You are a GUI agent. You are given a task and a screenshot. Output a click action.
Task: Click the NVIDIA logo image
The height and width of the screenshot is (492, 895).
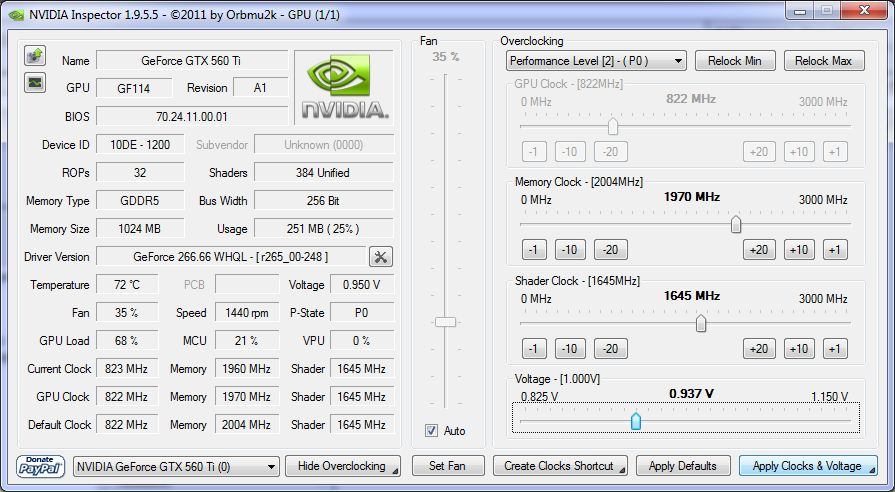tap(344, 87)
